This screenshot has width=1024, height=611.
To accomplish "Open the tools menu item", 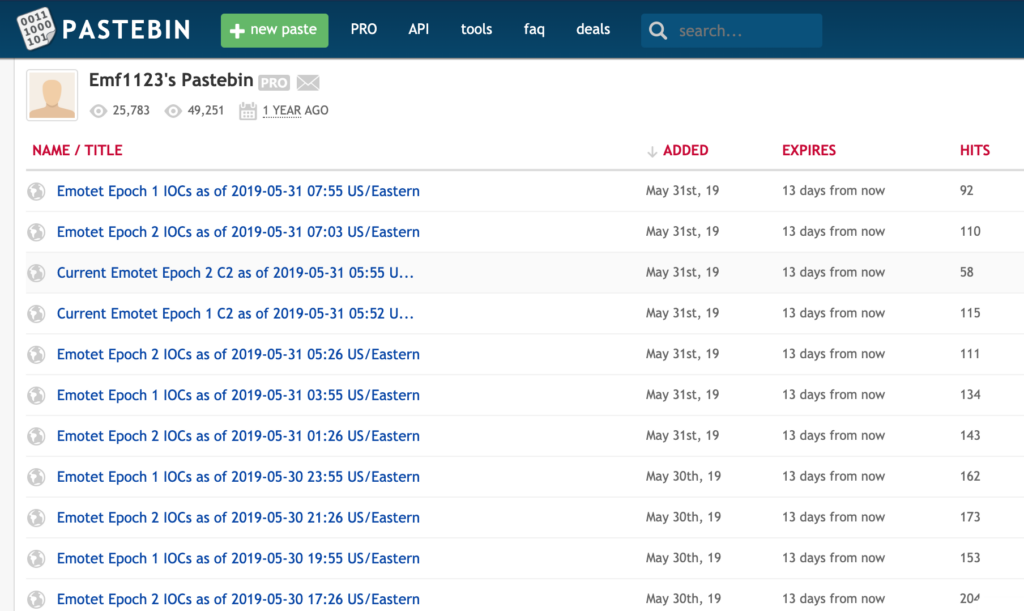I will tap(476, 29).
